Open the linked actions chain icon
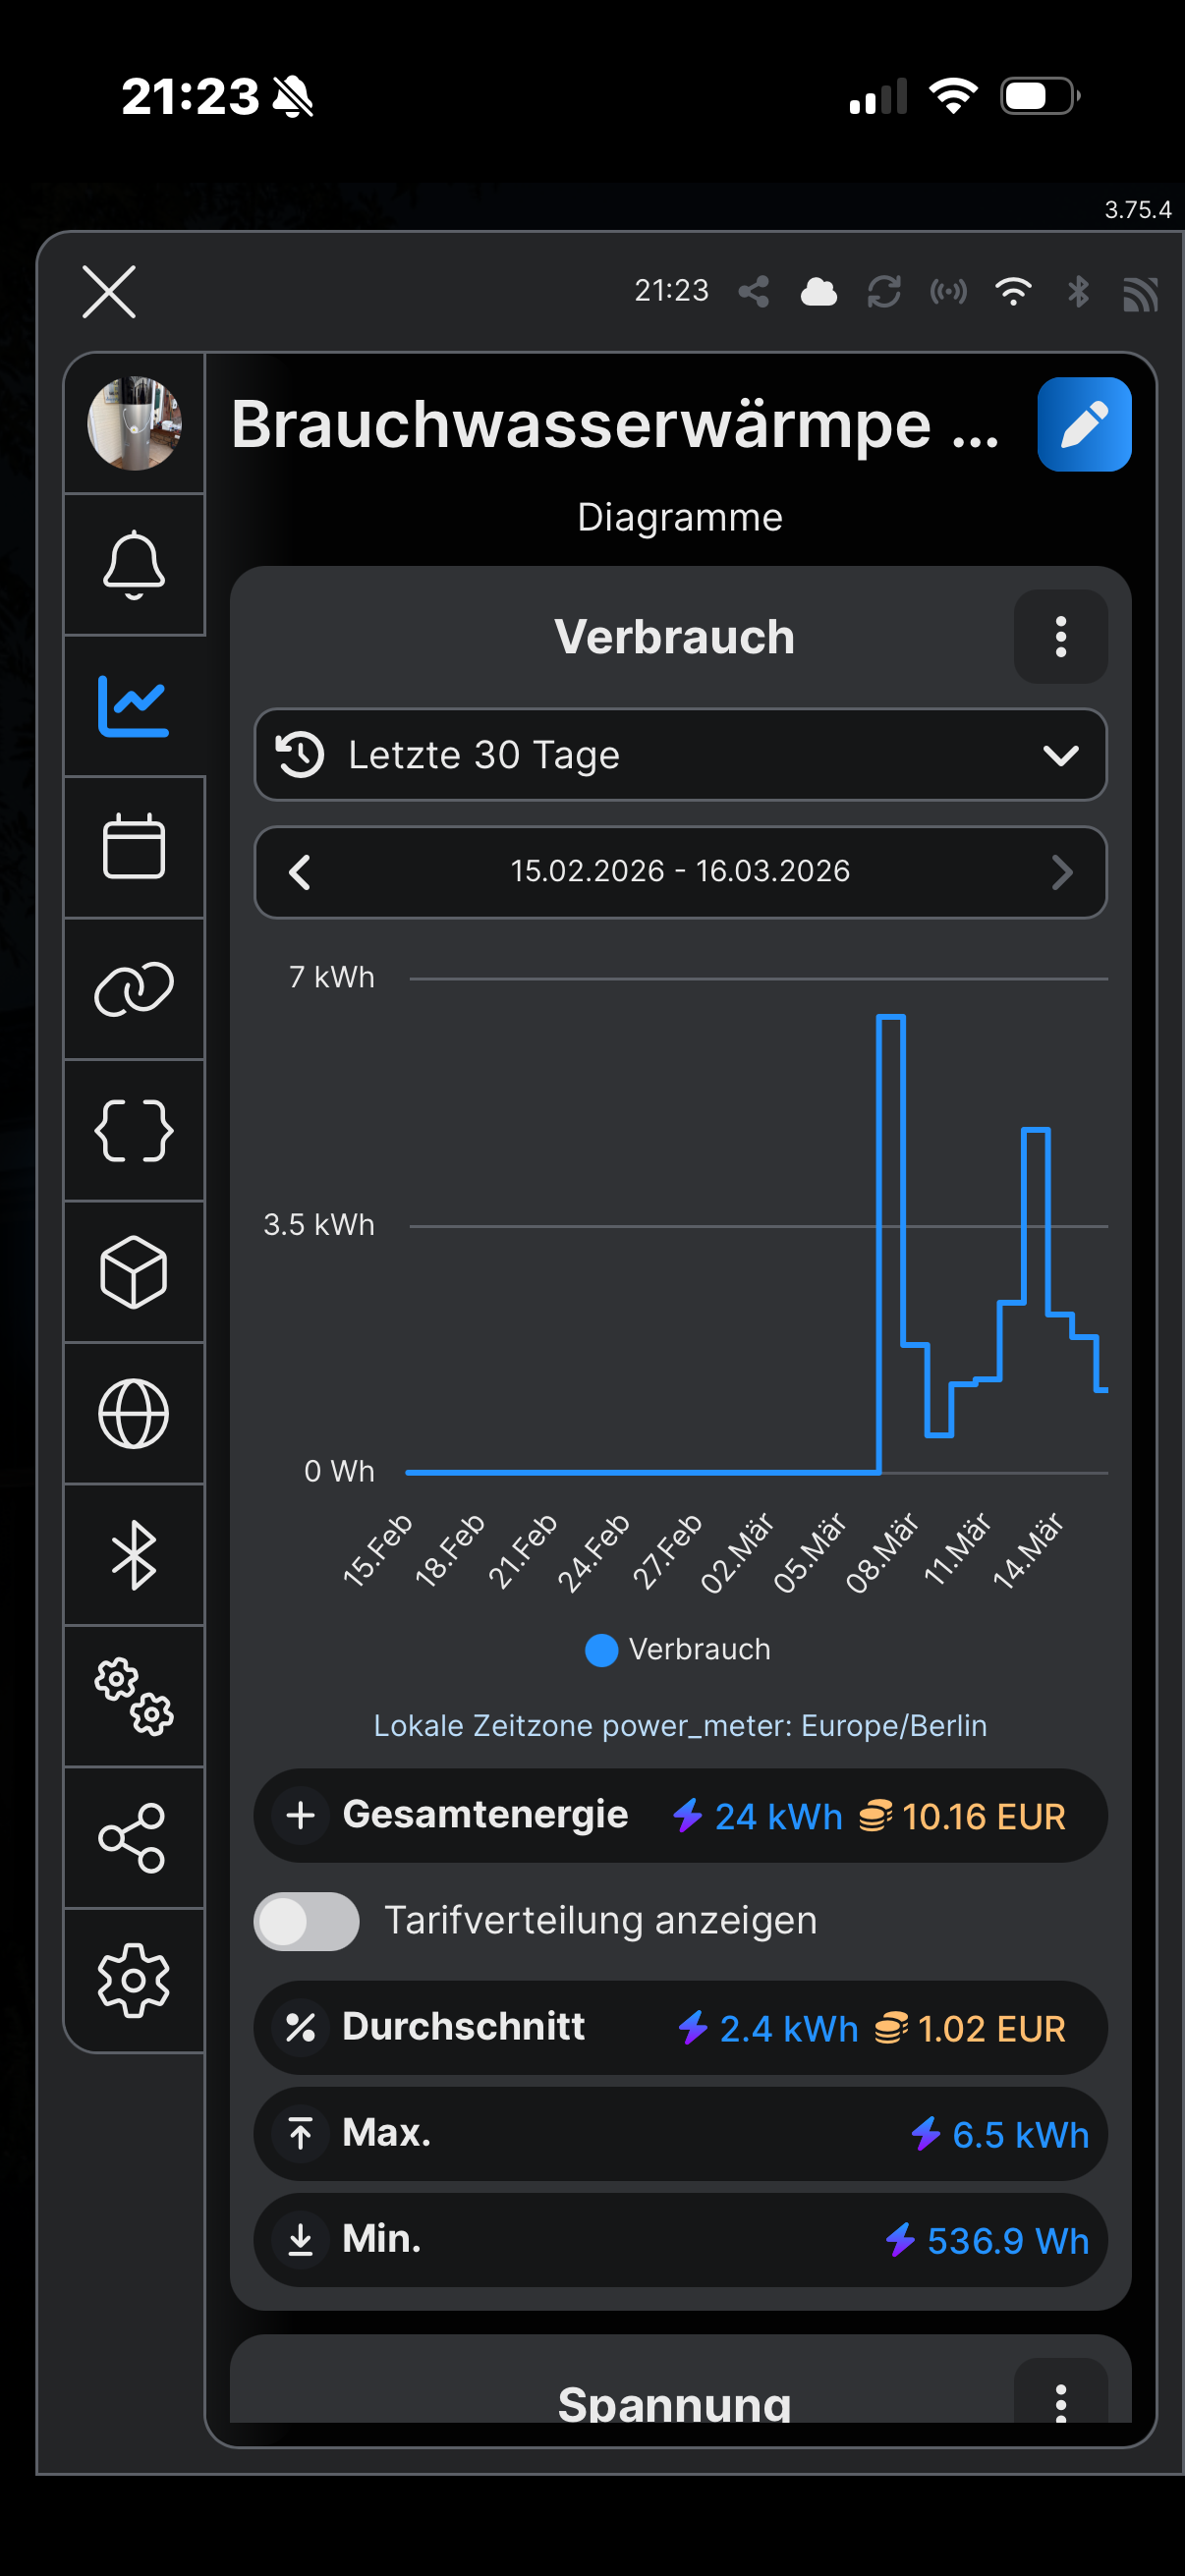Viewport: 1185px width, 2576px height. coord(134,989)
